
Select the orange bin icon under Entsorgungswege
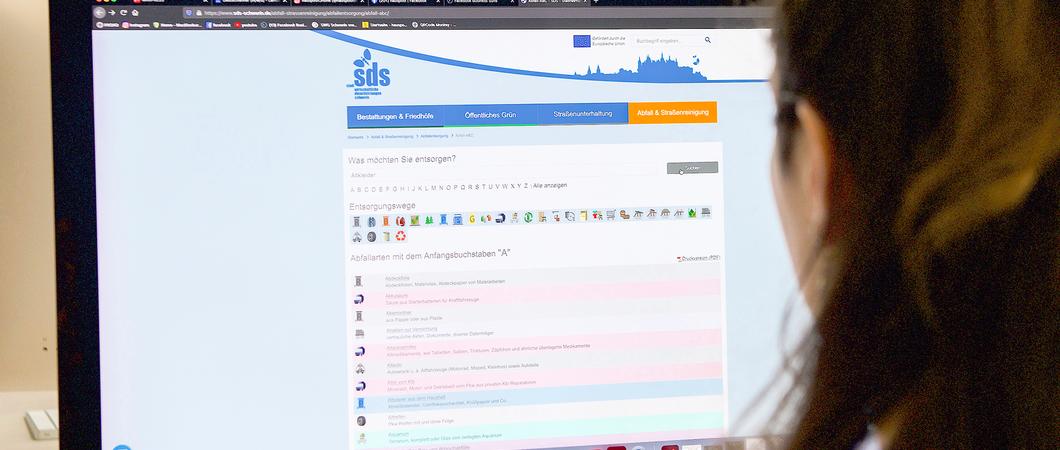point(386,221)
